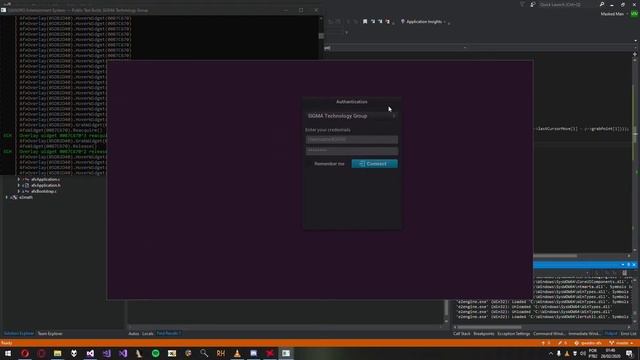
Task: Open the red X application on taskbar
Action: click(270, 353)
